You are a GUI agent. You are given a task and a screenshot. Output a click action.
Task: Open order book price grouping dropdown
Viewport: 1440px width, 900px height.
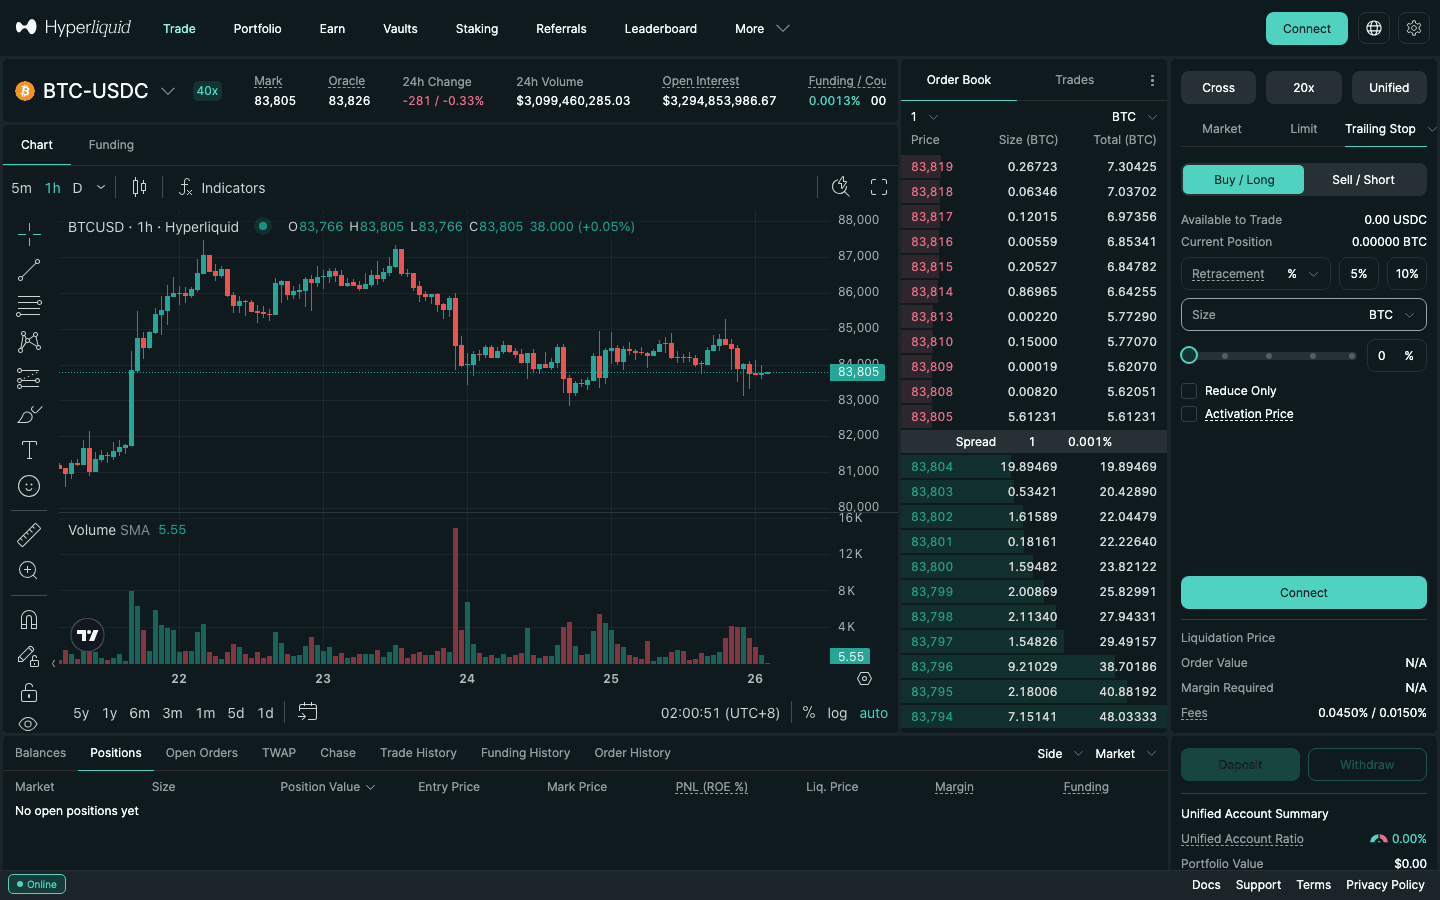pos(924,117)
